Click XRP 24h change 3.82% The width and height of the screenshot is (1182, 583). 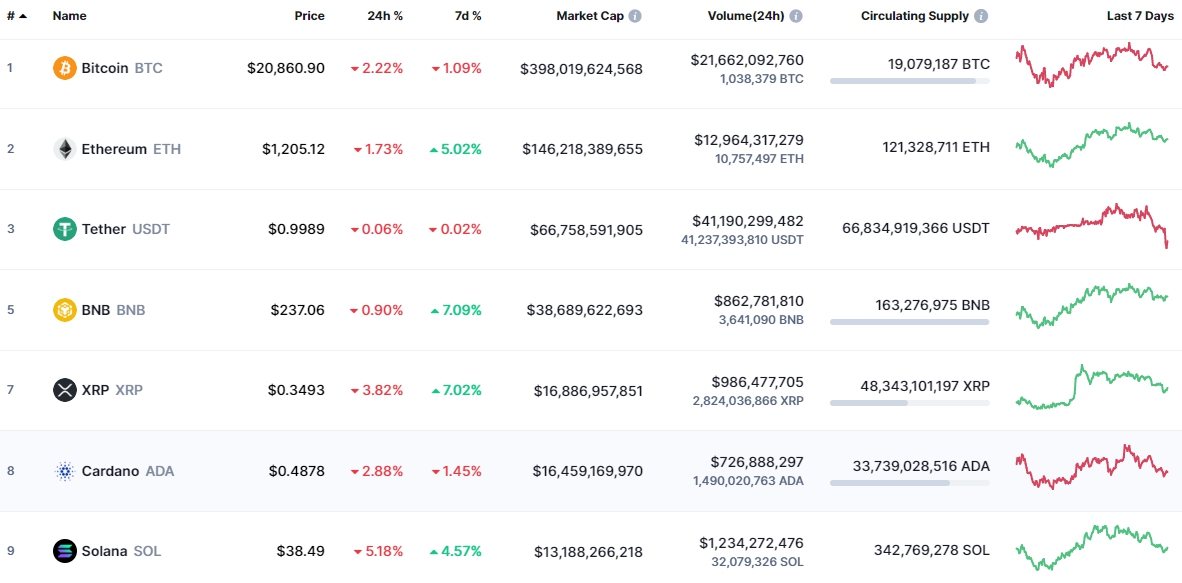[x=377, y=390]
